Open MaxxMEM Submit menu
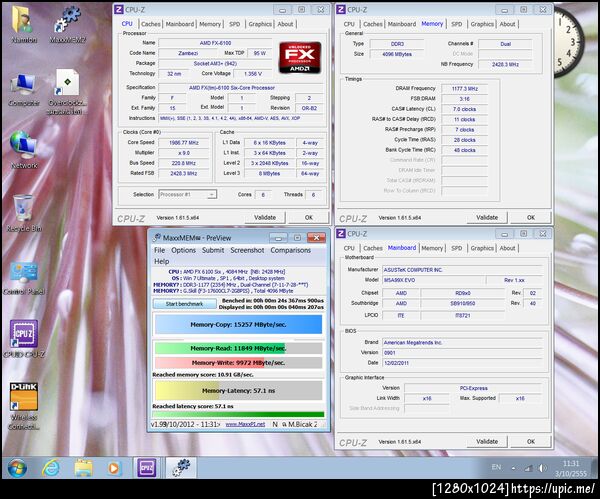600x499 pixels. pos(213,250)
